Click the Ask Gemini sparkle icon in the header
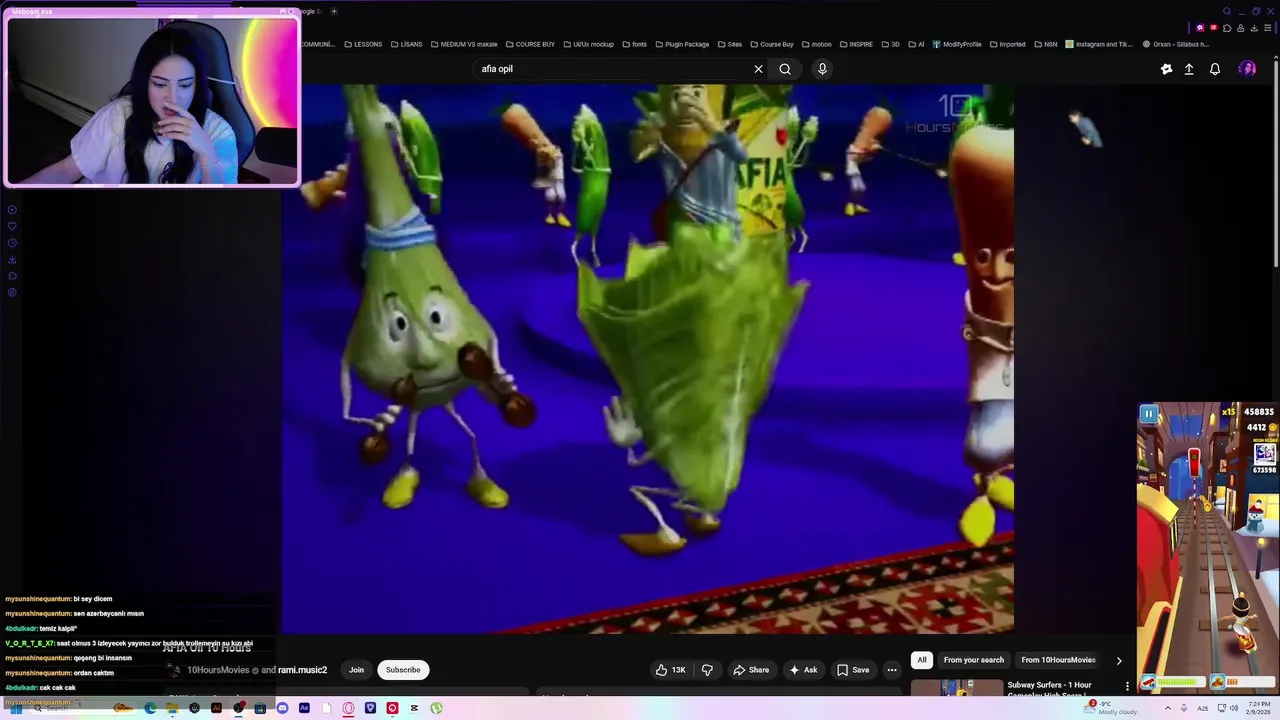Image resolution: width=1280 pixels, height=720 pixels. 1166,69
